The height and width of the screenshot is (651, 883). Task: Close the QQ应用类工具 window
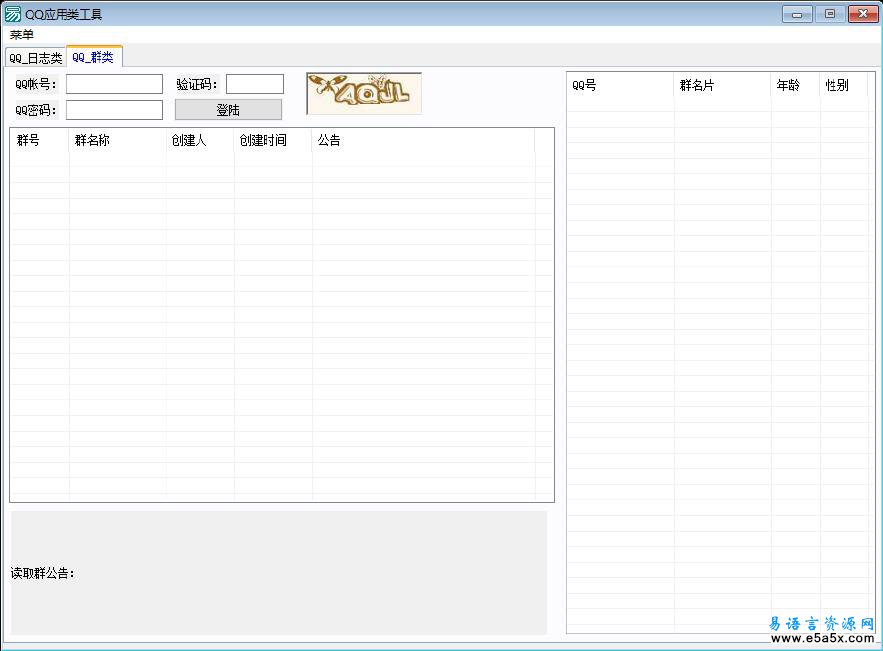(x=863, y=14)
